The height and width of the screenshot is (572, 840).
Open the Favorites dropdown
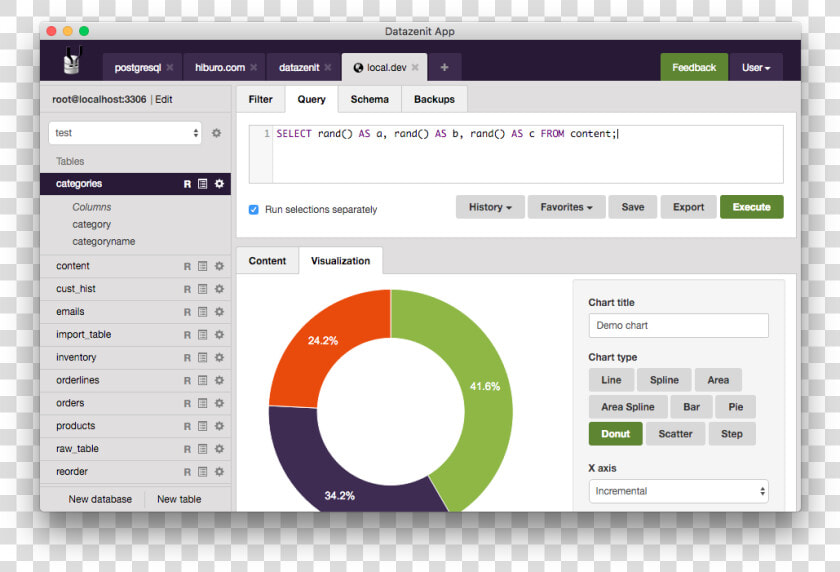coord(566,207)
